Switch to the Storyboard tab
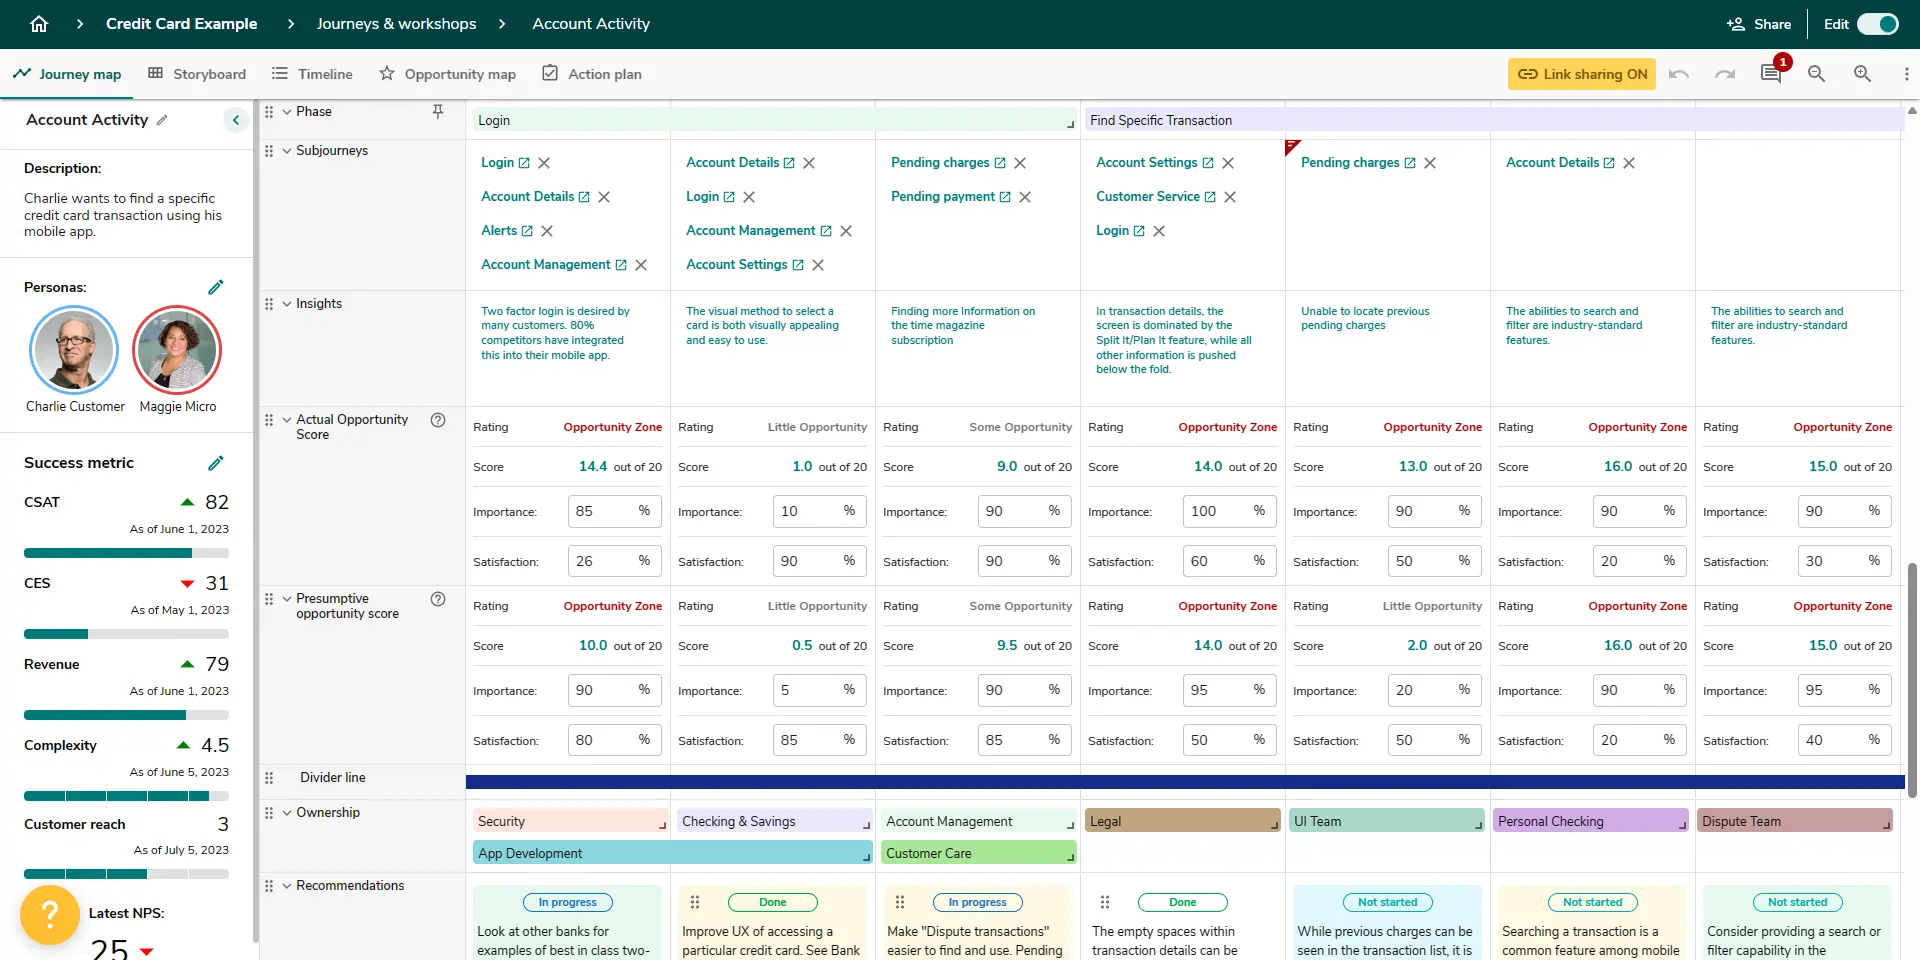1920x960 pixels. (209, 73)
